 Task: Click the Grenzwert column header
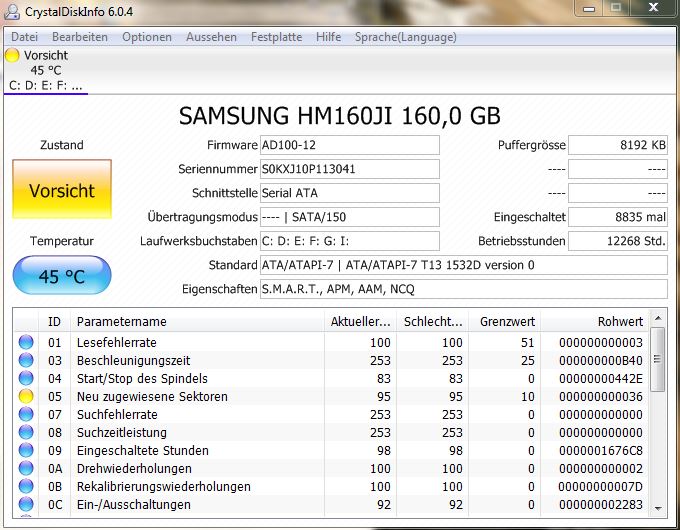504,321
